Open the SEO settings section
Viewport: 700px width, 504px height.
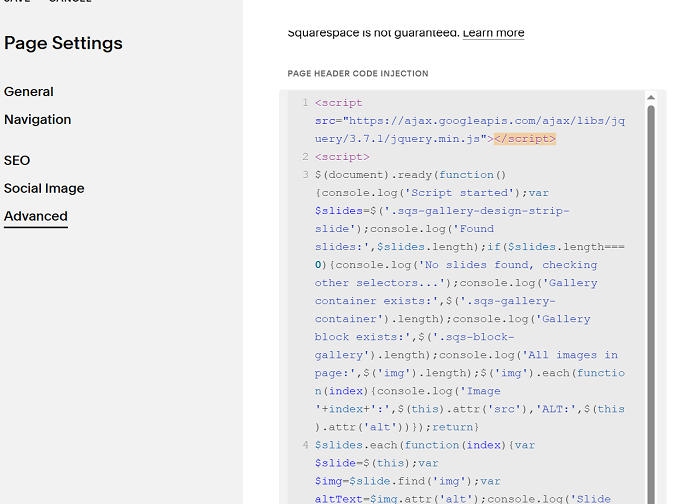click(17, 160)
